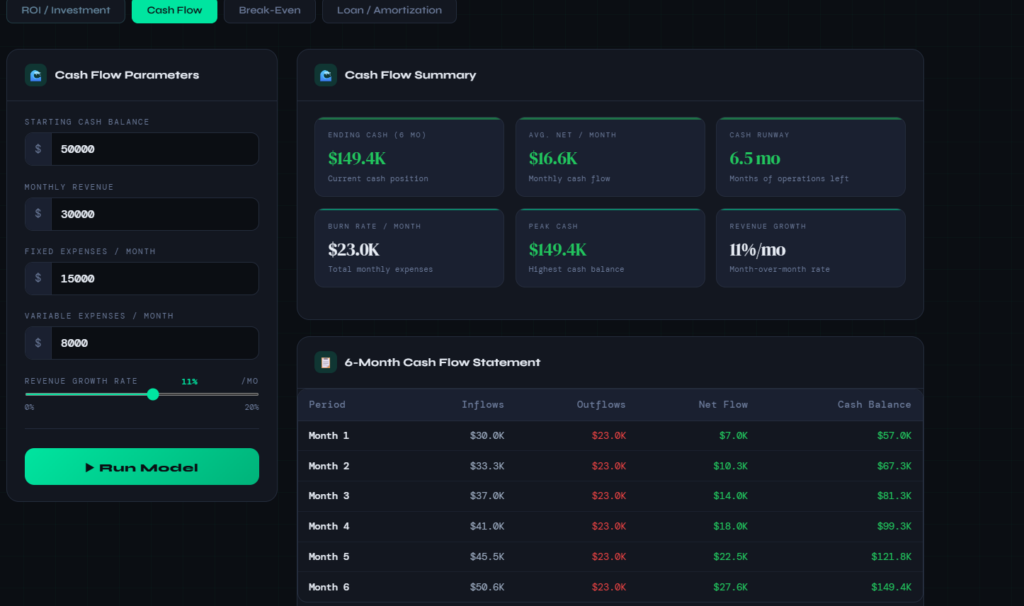Click the dollar sign beside Variable Expenses
Image resolution: width=1024 pixels, height=606 pixels.
coord(38,343)
